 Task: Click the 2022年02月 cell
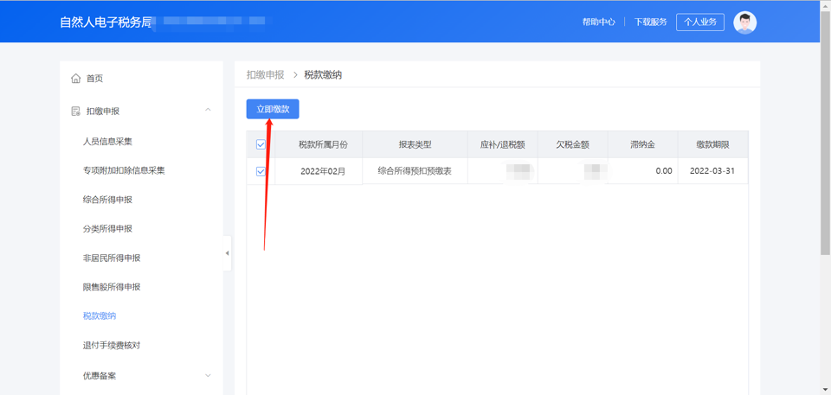[x=323, y=171]
